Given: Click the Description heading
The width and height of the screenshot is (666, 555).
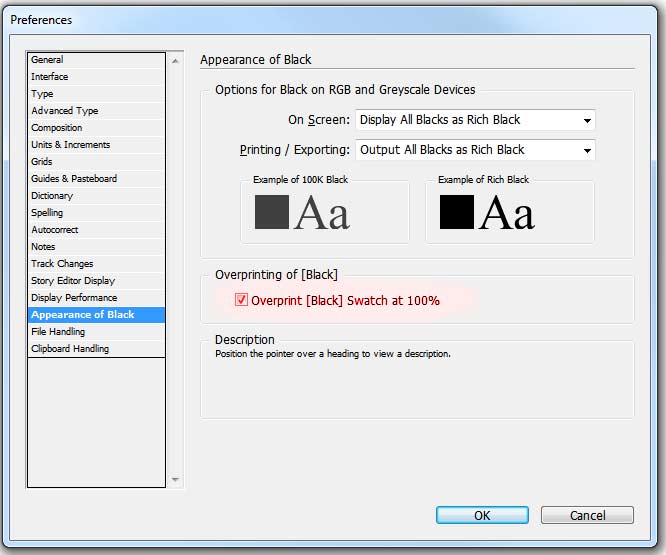Looking at the screenshot, I should 245,340.
